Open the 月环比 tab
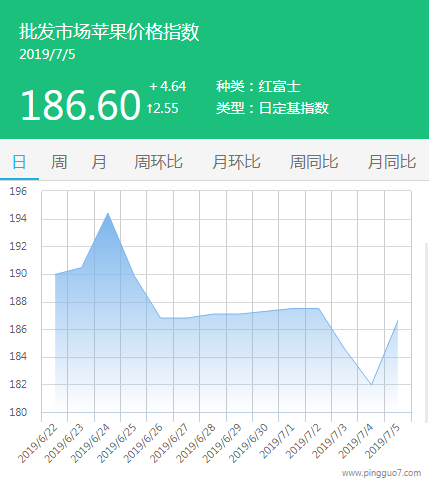This screenshot has width=429, height=485. [x=236, y=162]
